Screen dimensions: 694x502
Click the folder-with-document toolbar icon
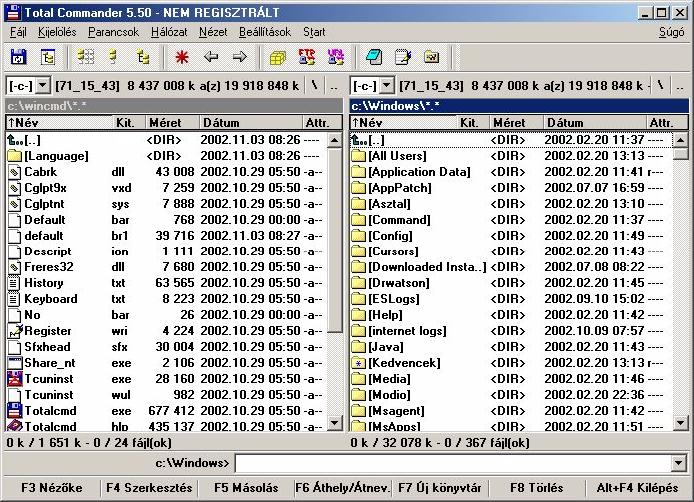[432, 57]
